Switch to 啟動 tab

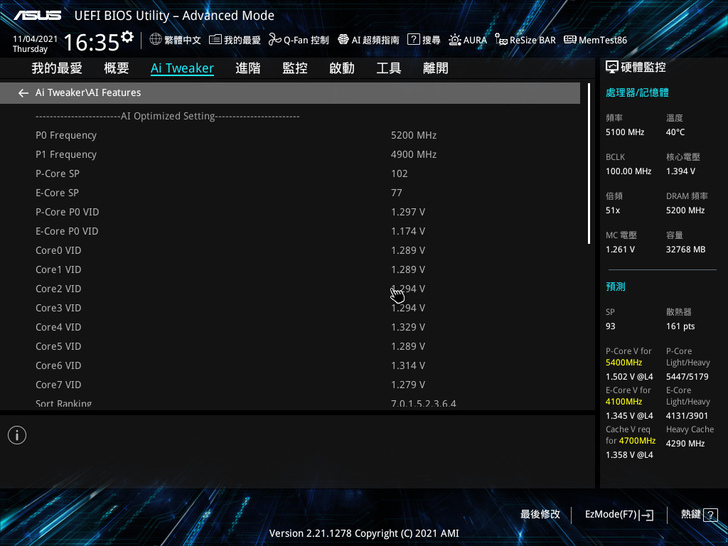coord(342,68)
